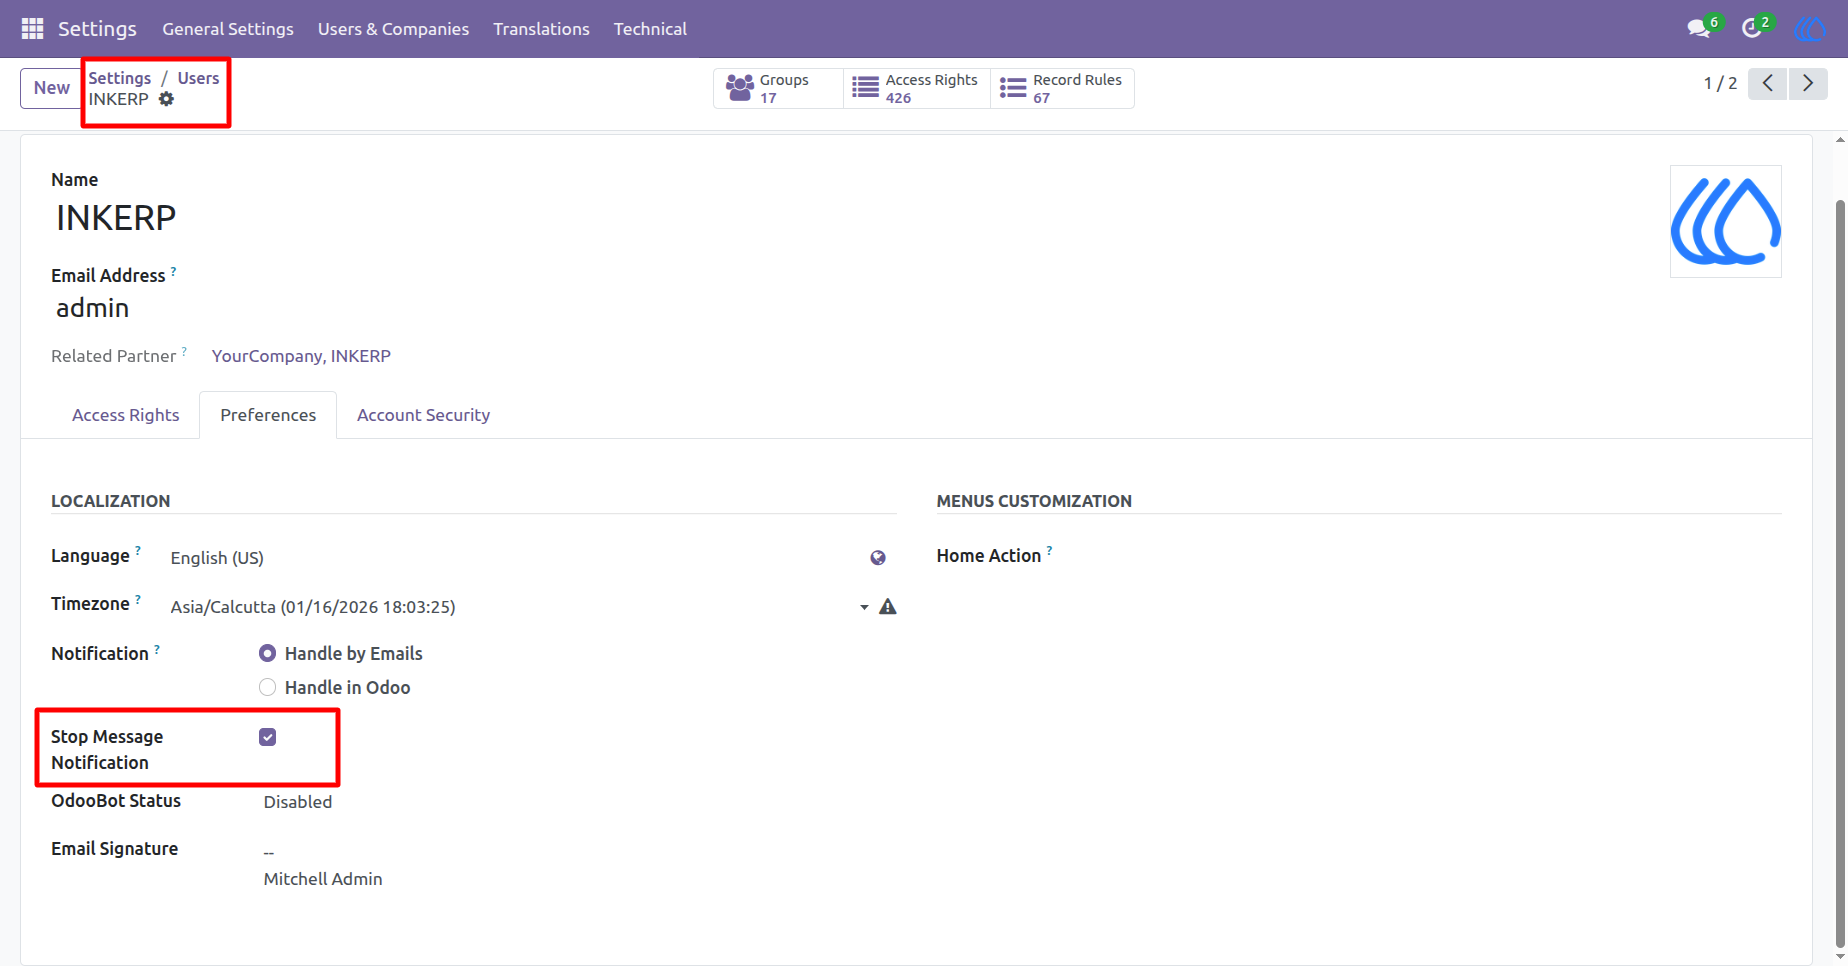Click the timezone warning triangle icon
Viewport: 1848px width, 966px height.
tap(888, 607)
